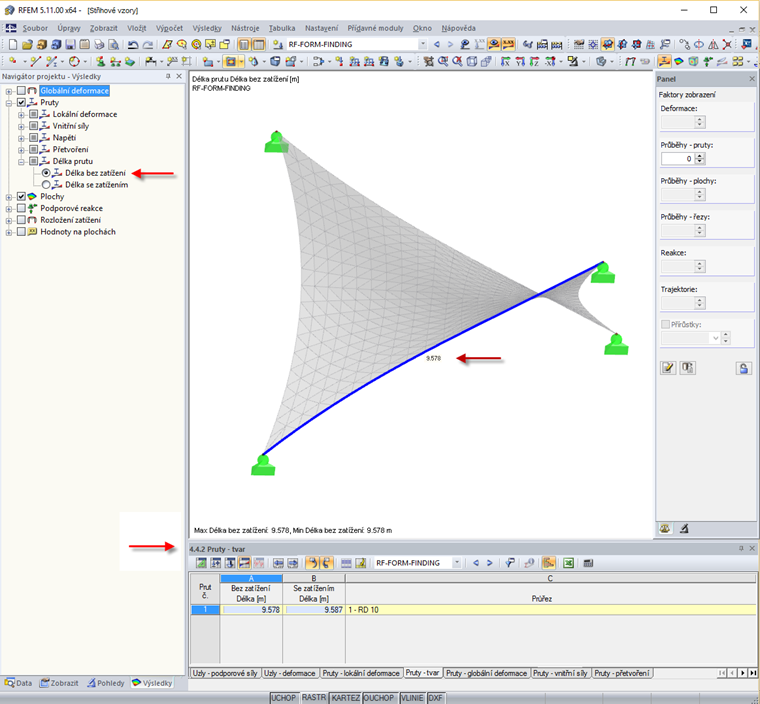Switch to the Pruty - vnitřní síly tab

pos(560,673)
